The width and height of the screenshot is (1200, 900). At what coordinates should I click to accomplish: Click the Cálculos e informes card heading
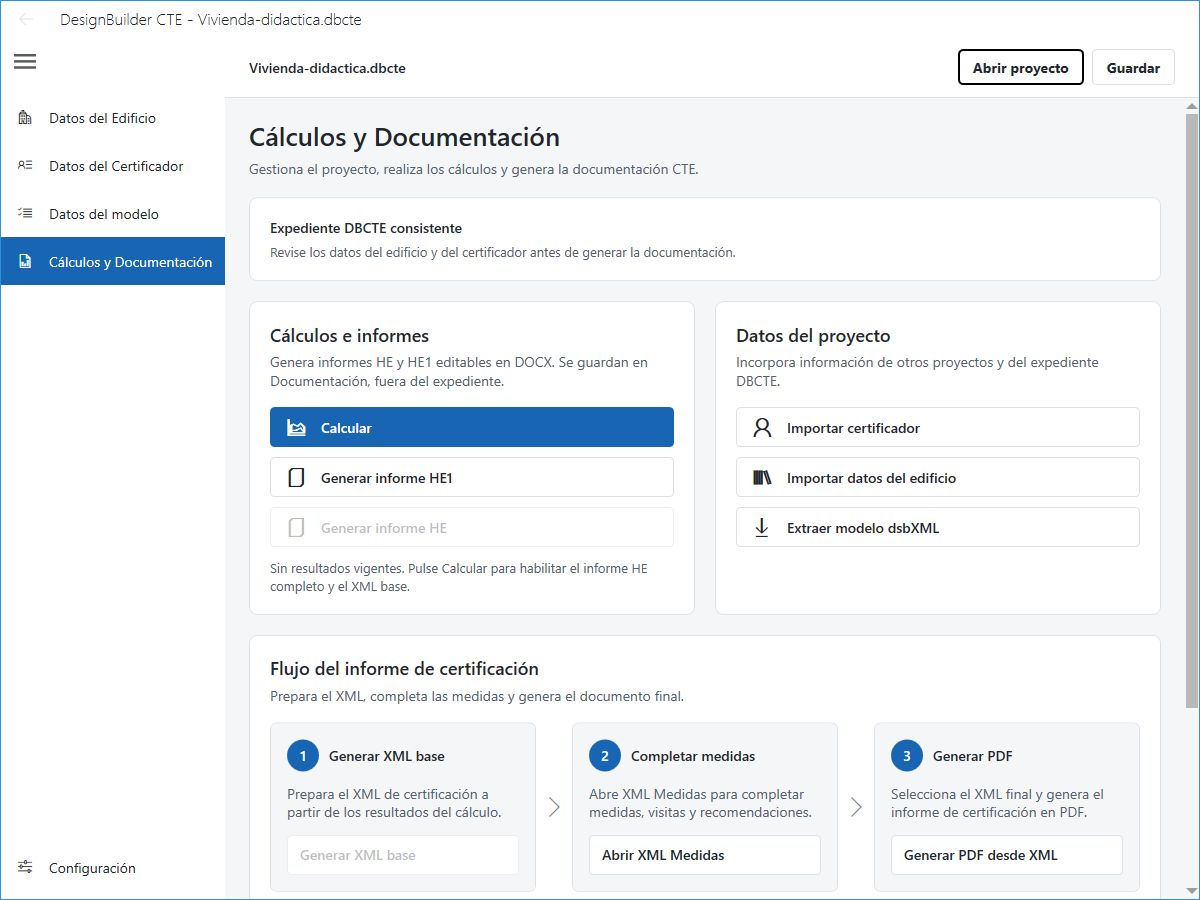click(x=349, y=336)
